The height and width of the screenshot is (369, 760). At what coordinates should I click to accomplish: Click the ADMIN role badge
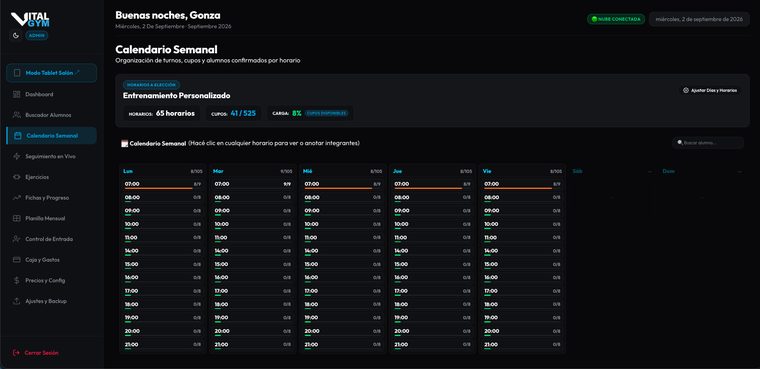coord(36,35)
